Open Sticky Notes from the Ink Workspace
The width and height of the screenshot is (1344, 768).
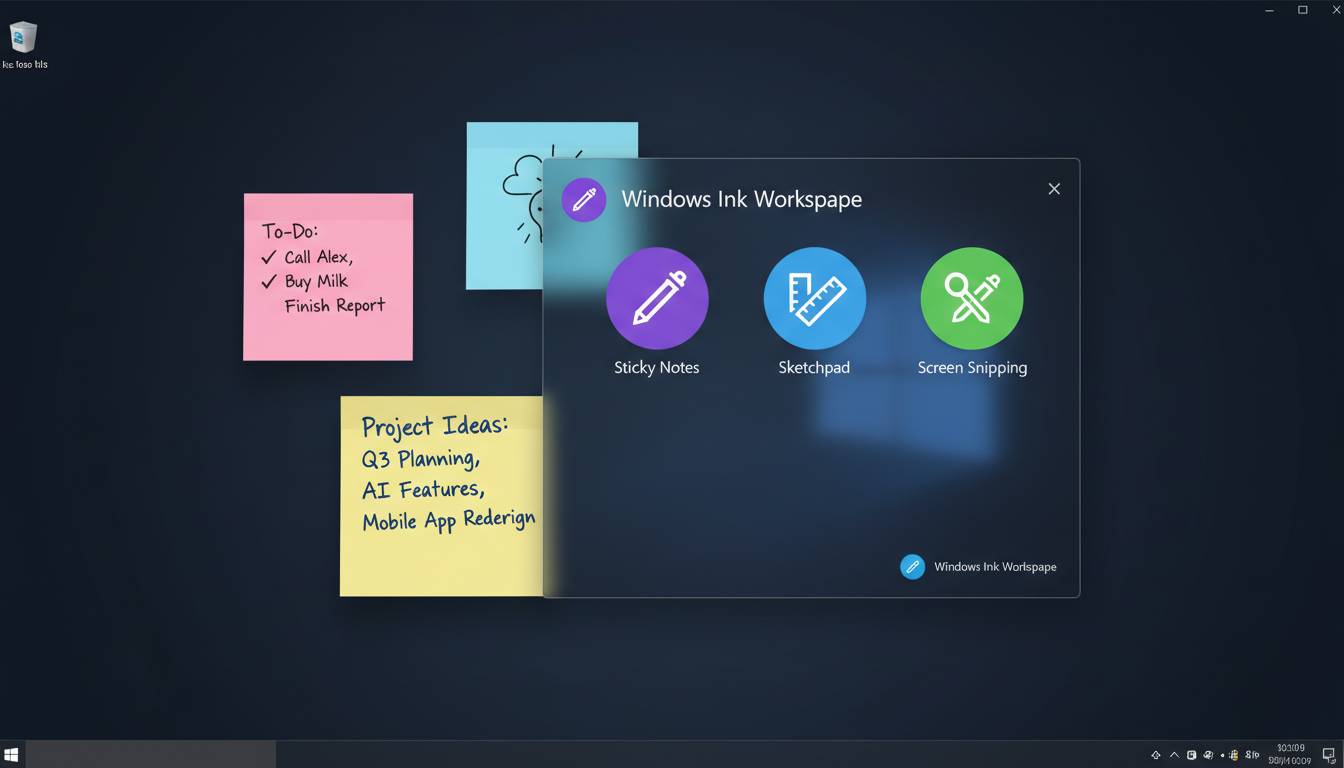(657, 299)
